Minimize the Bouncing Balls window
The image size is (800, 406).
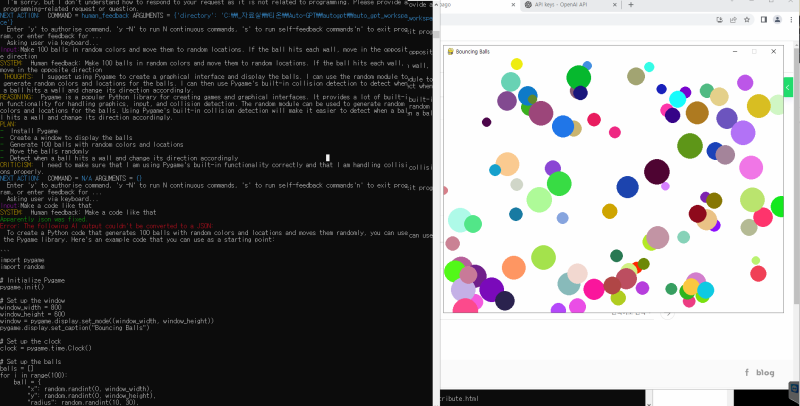(735, 52)
